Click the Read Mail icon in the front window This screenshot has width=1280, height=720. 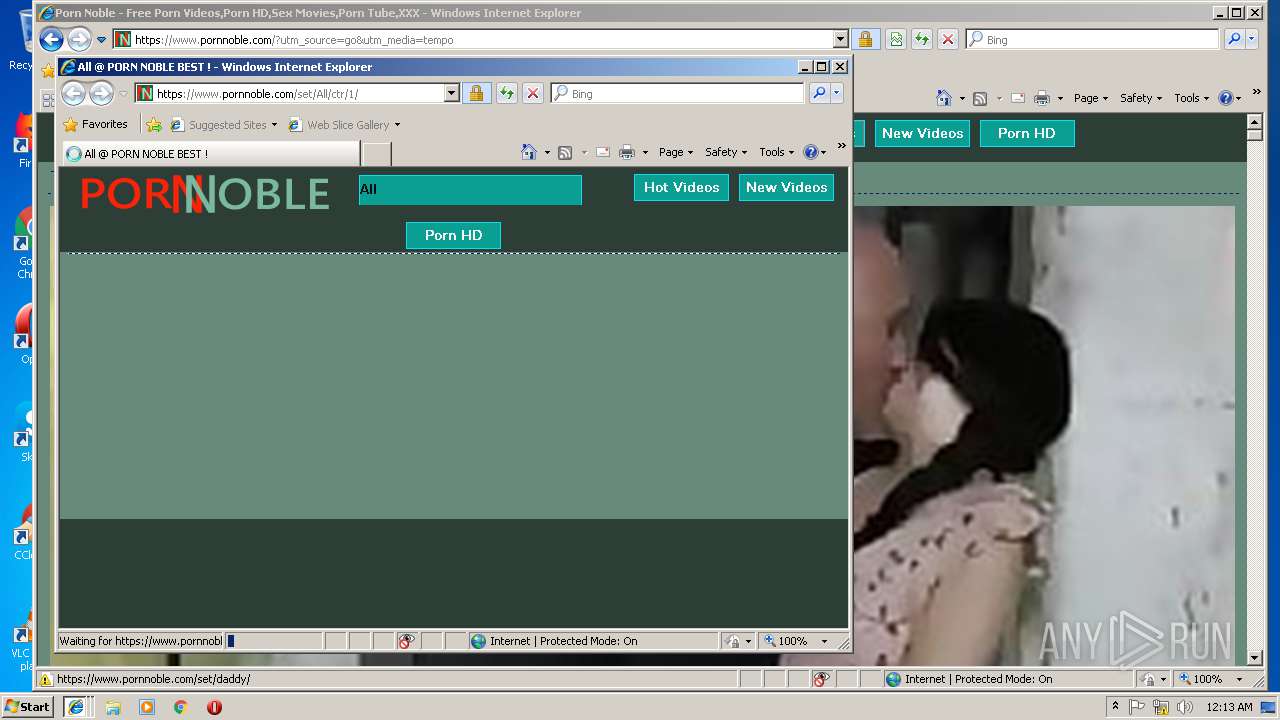tap(602, 152)
